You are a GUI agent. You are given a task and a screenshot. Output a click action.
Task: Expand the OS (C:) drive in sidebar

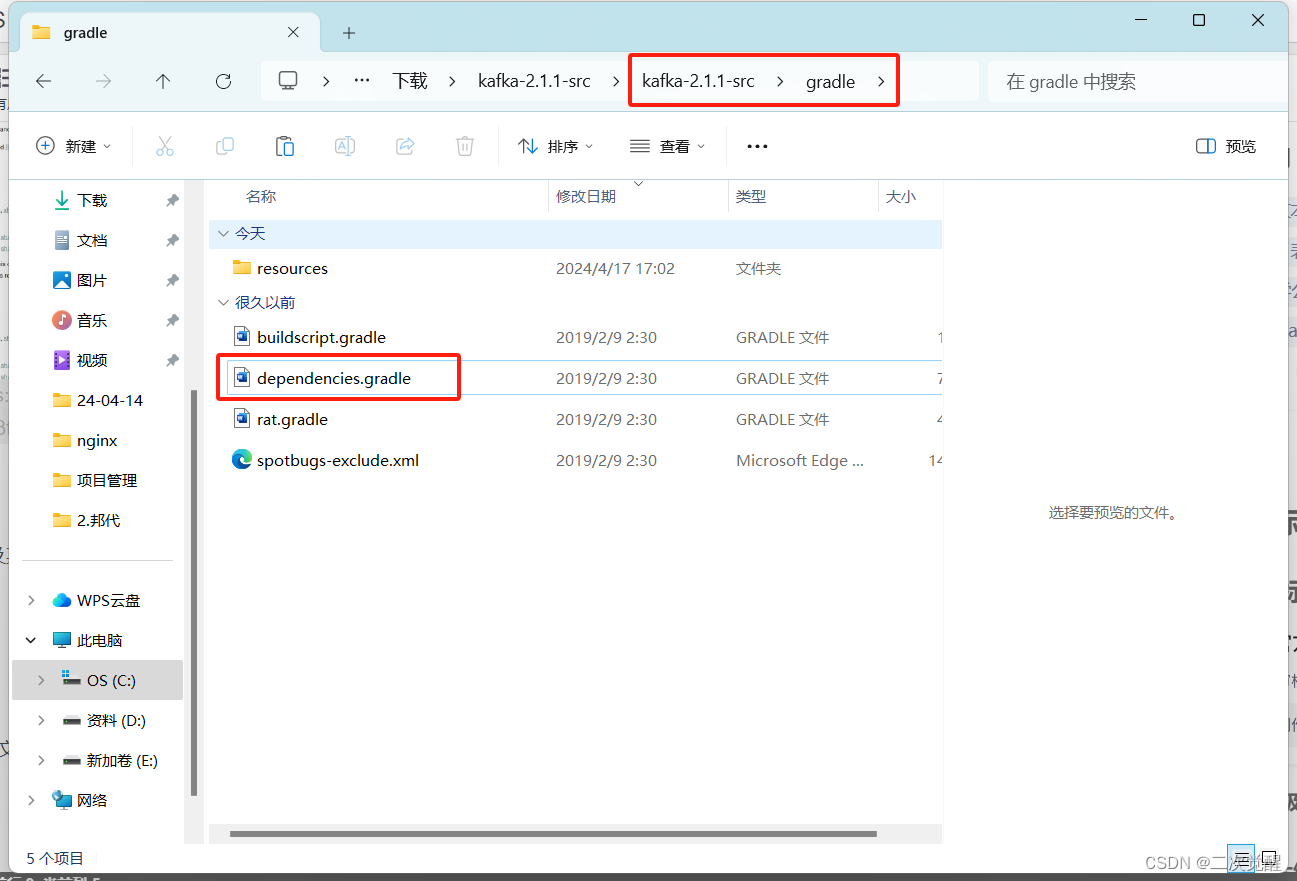[40, 680]
